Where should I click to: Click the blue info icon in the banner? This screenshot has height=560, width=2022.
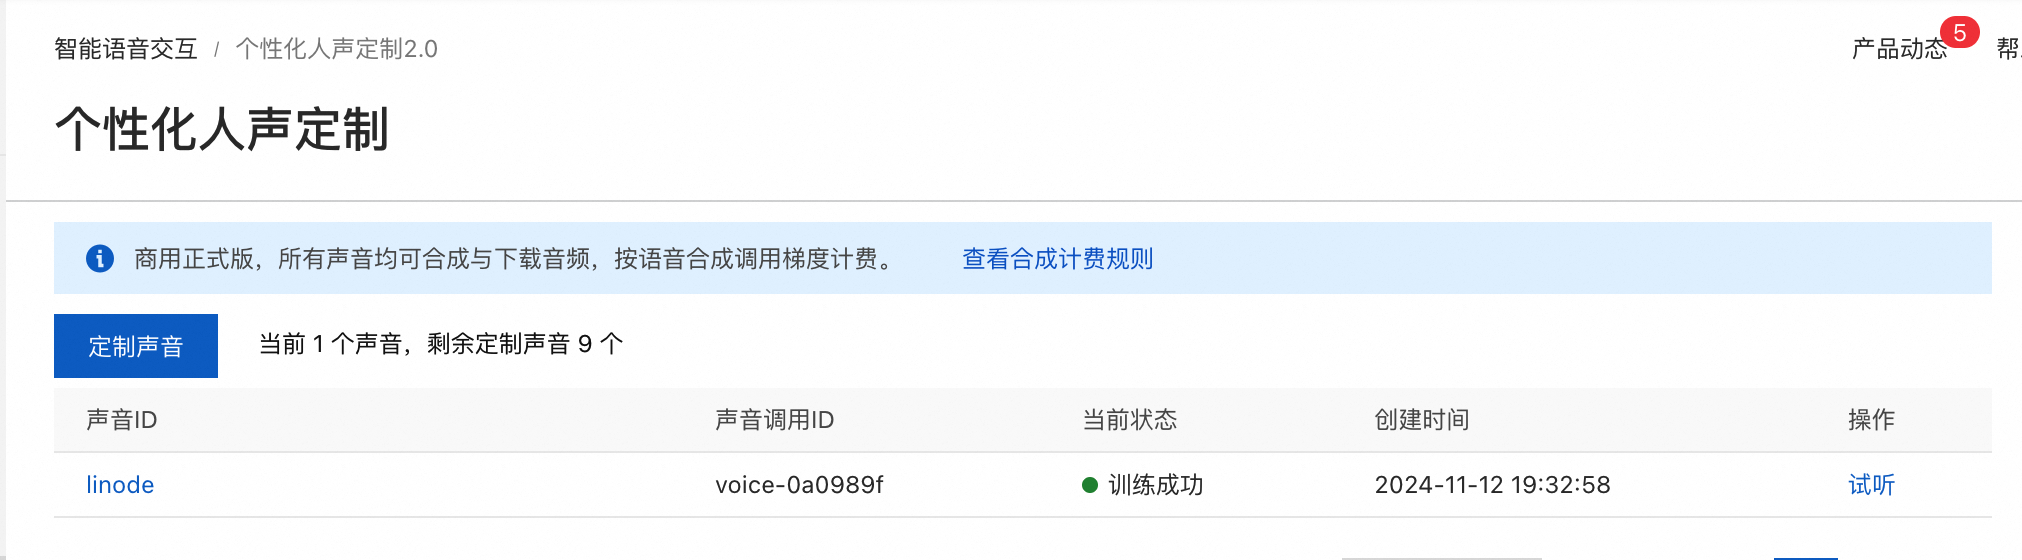100,259
